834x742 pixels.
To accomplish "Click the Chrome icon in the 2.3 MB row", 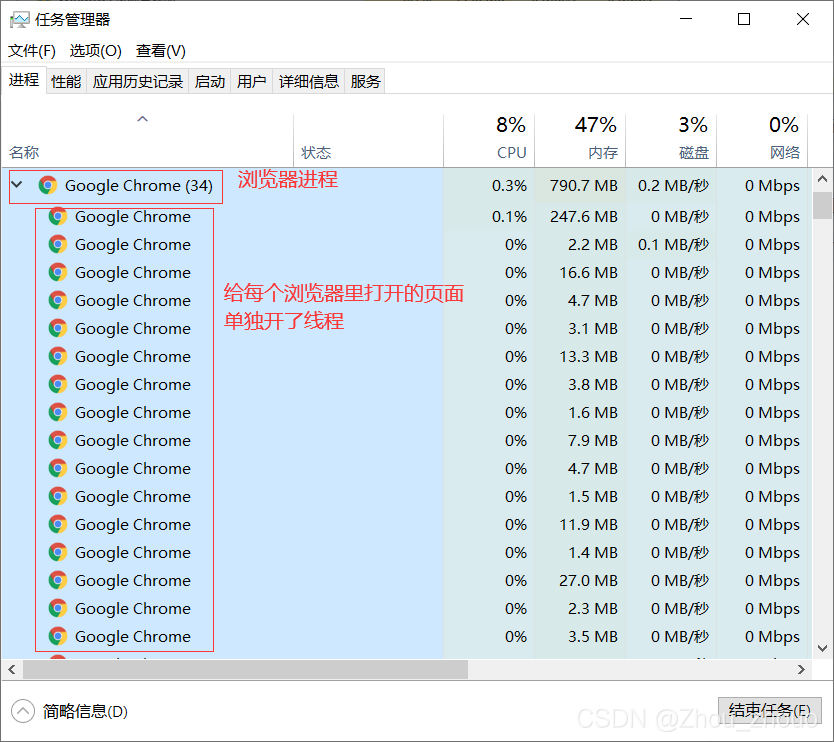I will [x=58, y=608].
